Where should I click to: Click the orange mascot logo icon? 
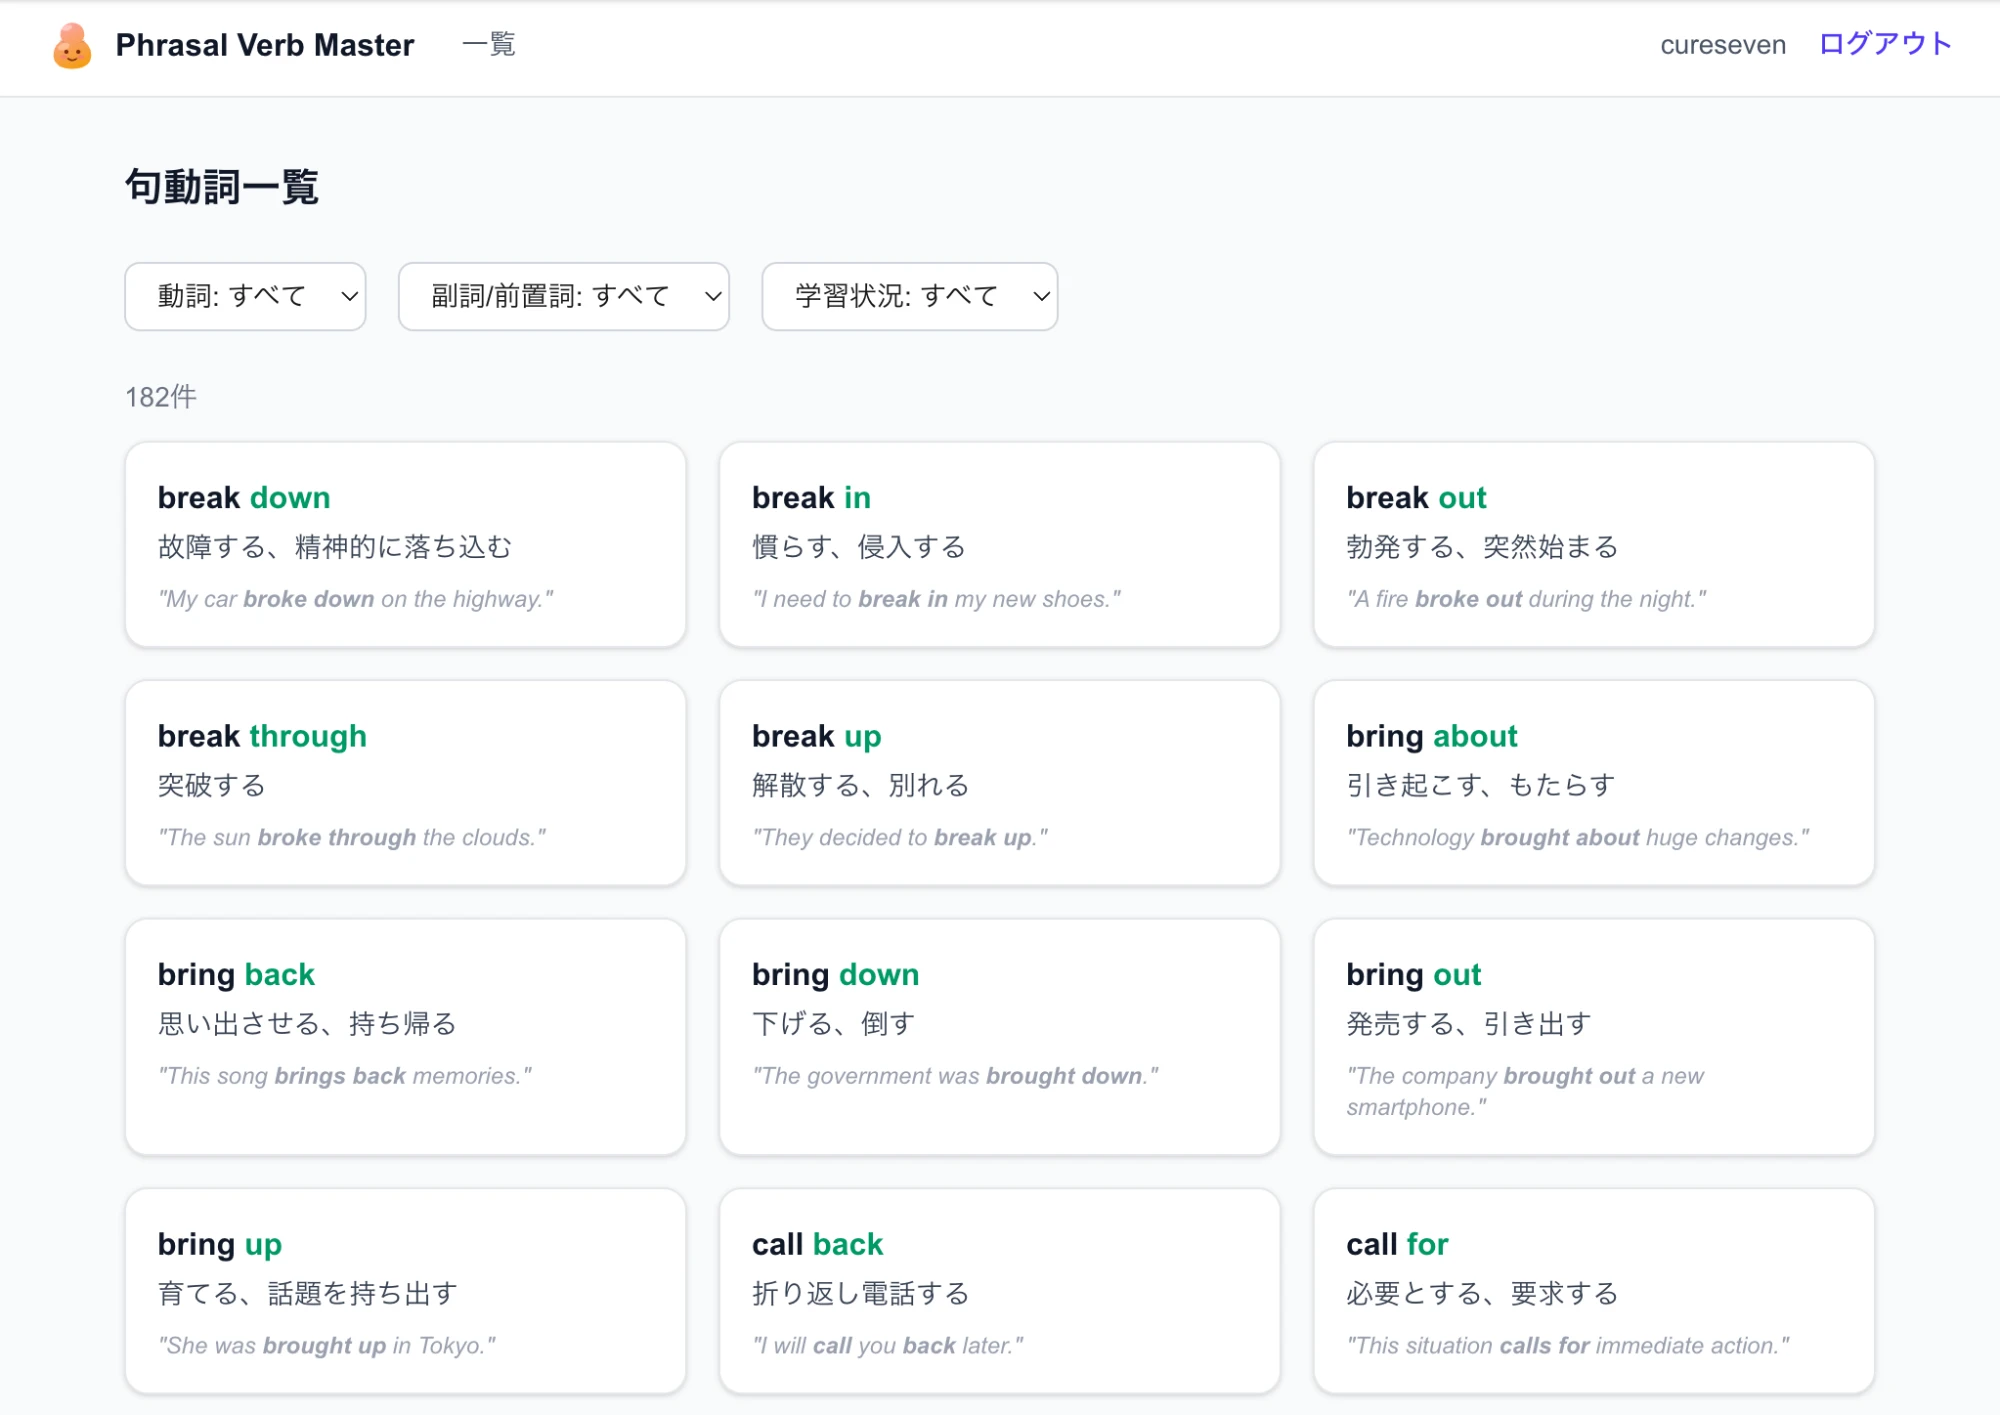pyautogui.click(x=72, y=46)
